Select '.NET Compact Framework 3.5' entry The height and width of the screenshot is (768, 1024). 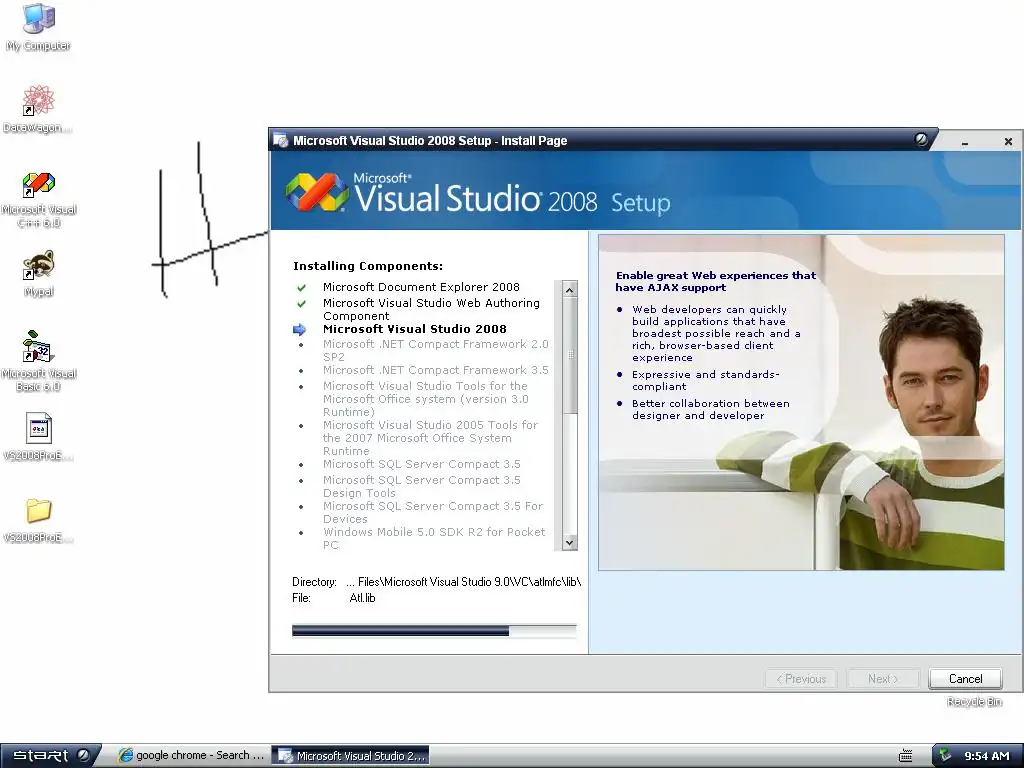pyautogui.click(x=436, y=370)
